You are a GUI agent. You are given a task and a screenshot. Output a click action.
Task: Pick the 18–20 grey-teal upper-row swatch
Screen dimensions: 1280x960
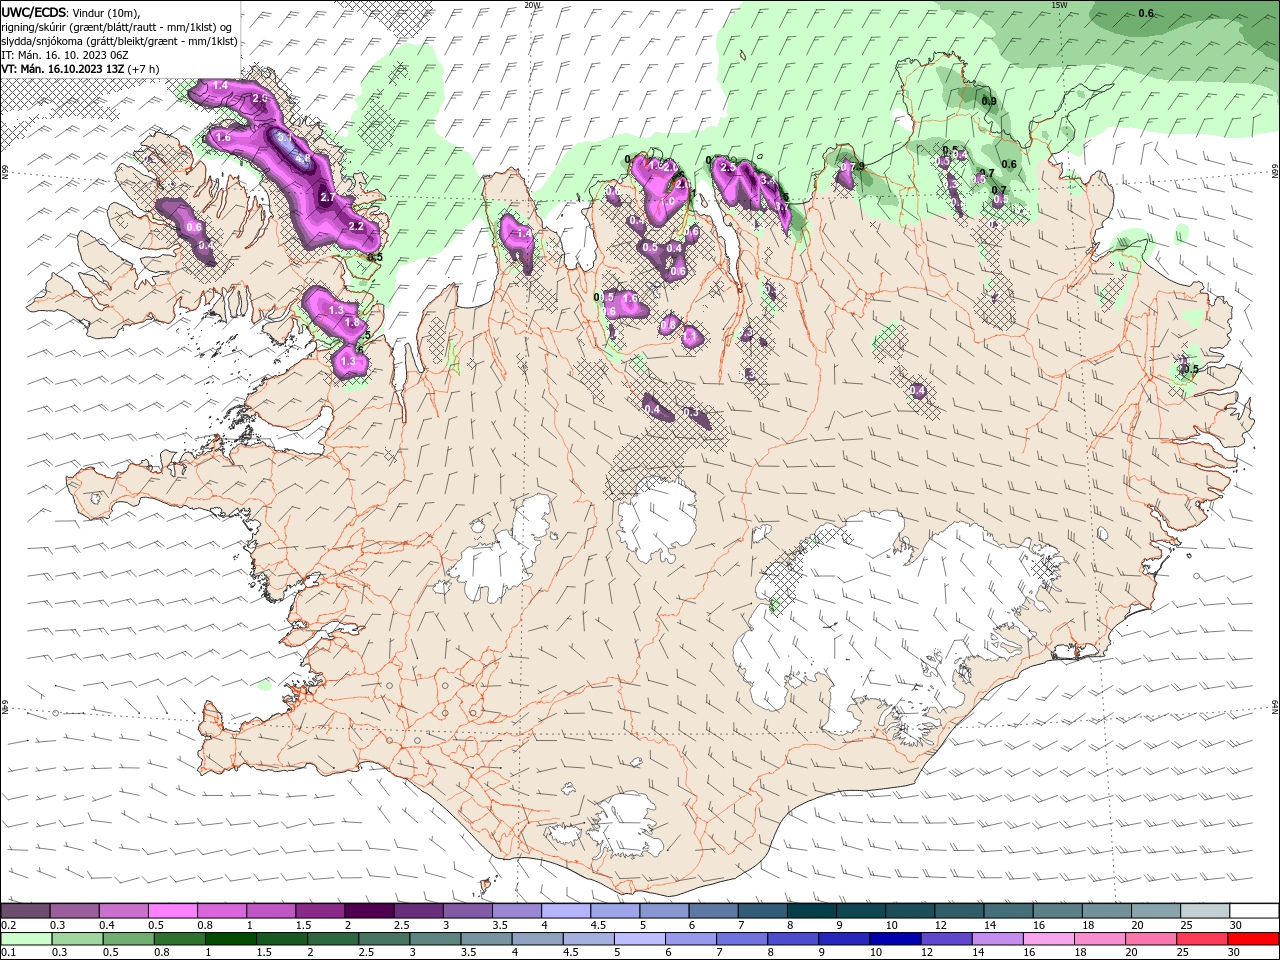1107,911
